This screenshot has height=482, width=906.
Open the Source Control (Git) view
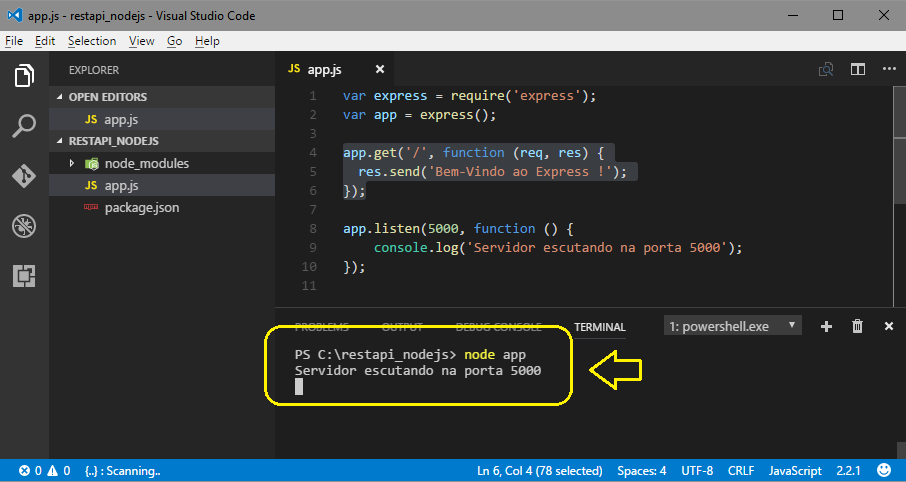[x=24, y=176]
